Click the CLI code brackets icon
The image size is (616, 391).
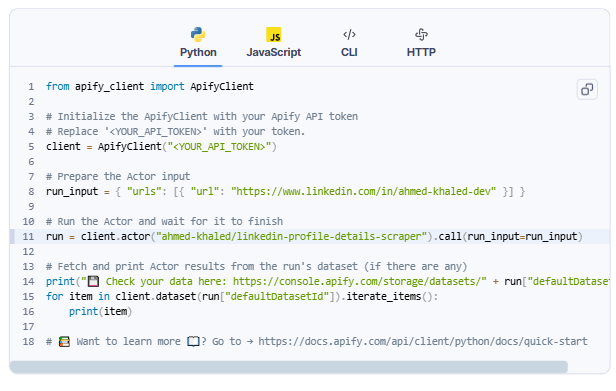349,35
